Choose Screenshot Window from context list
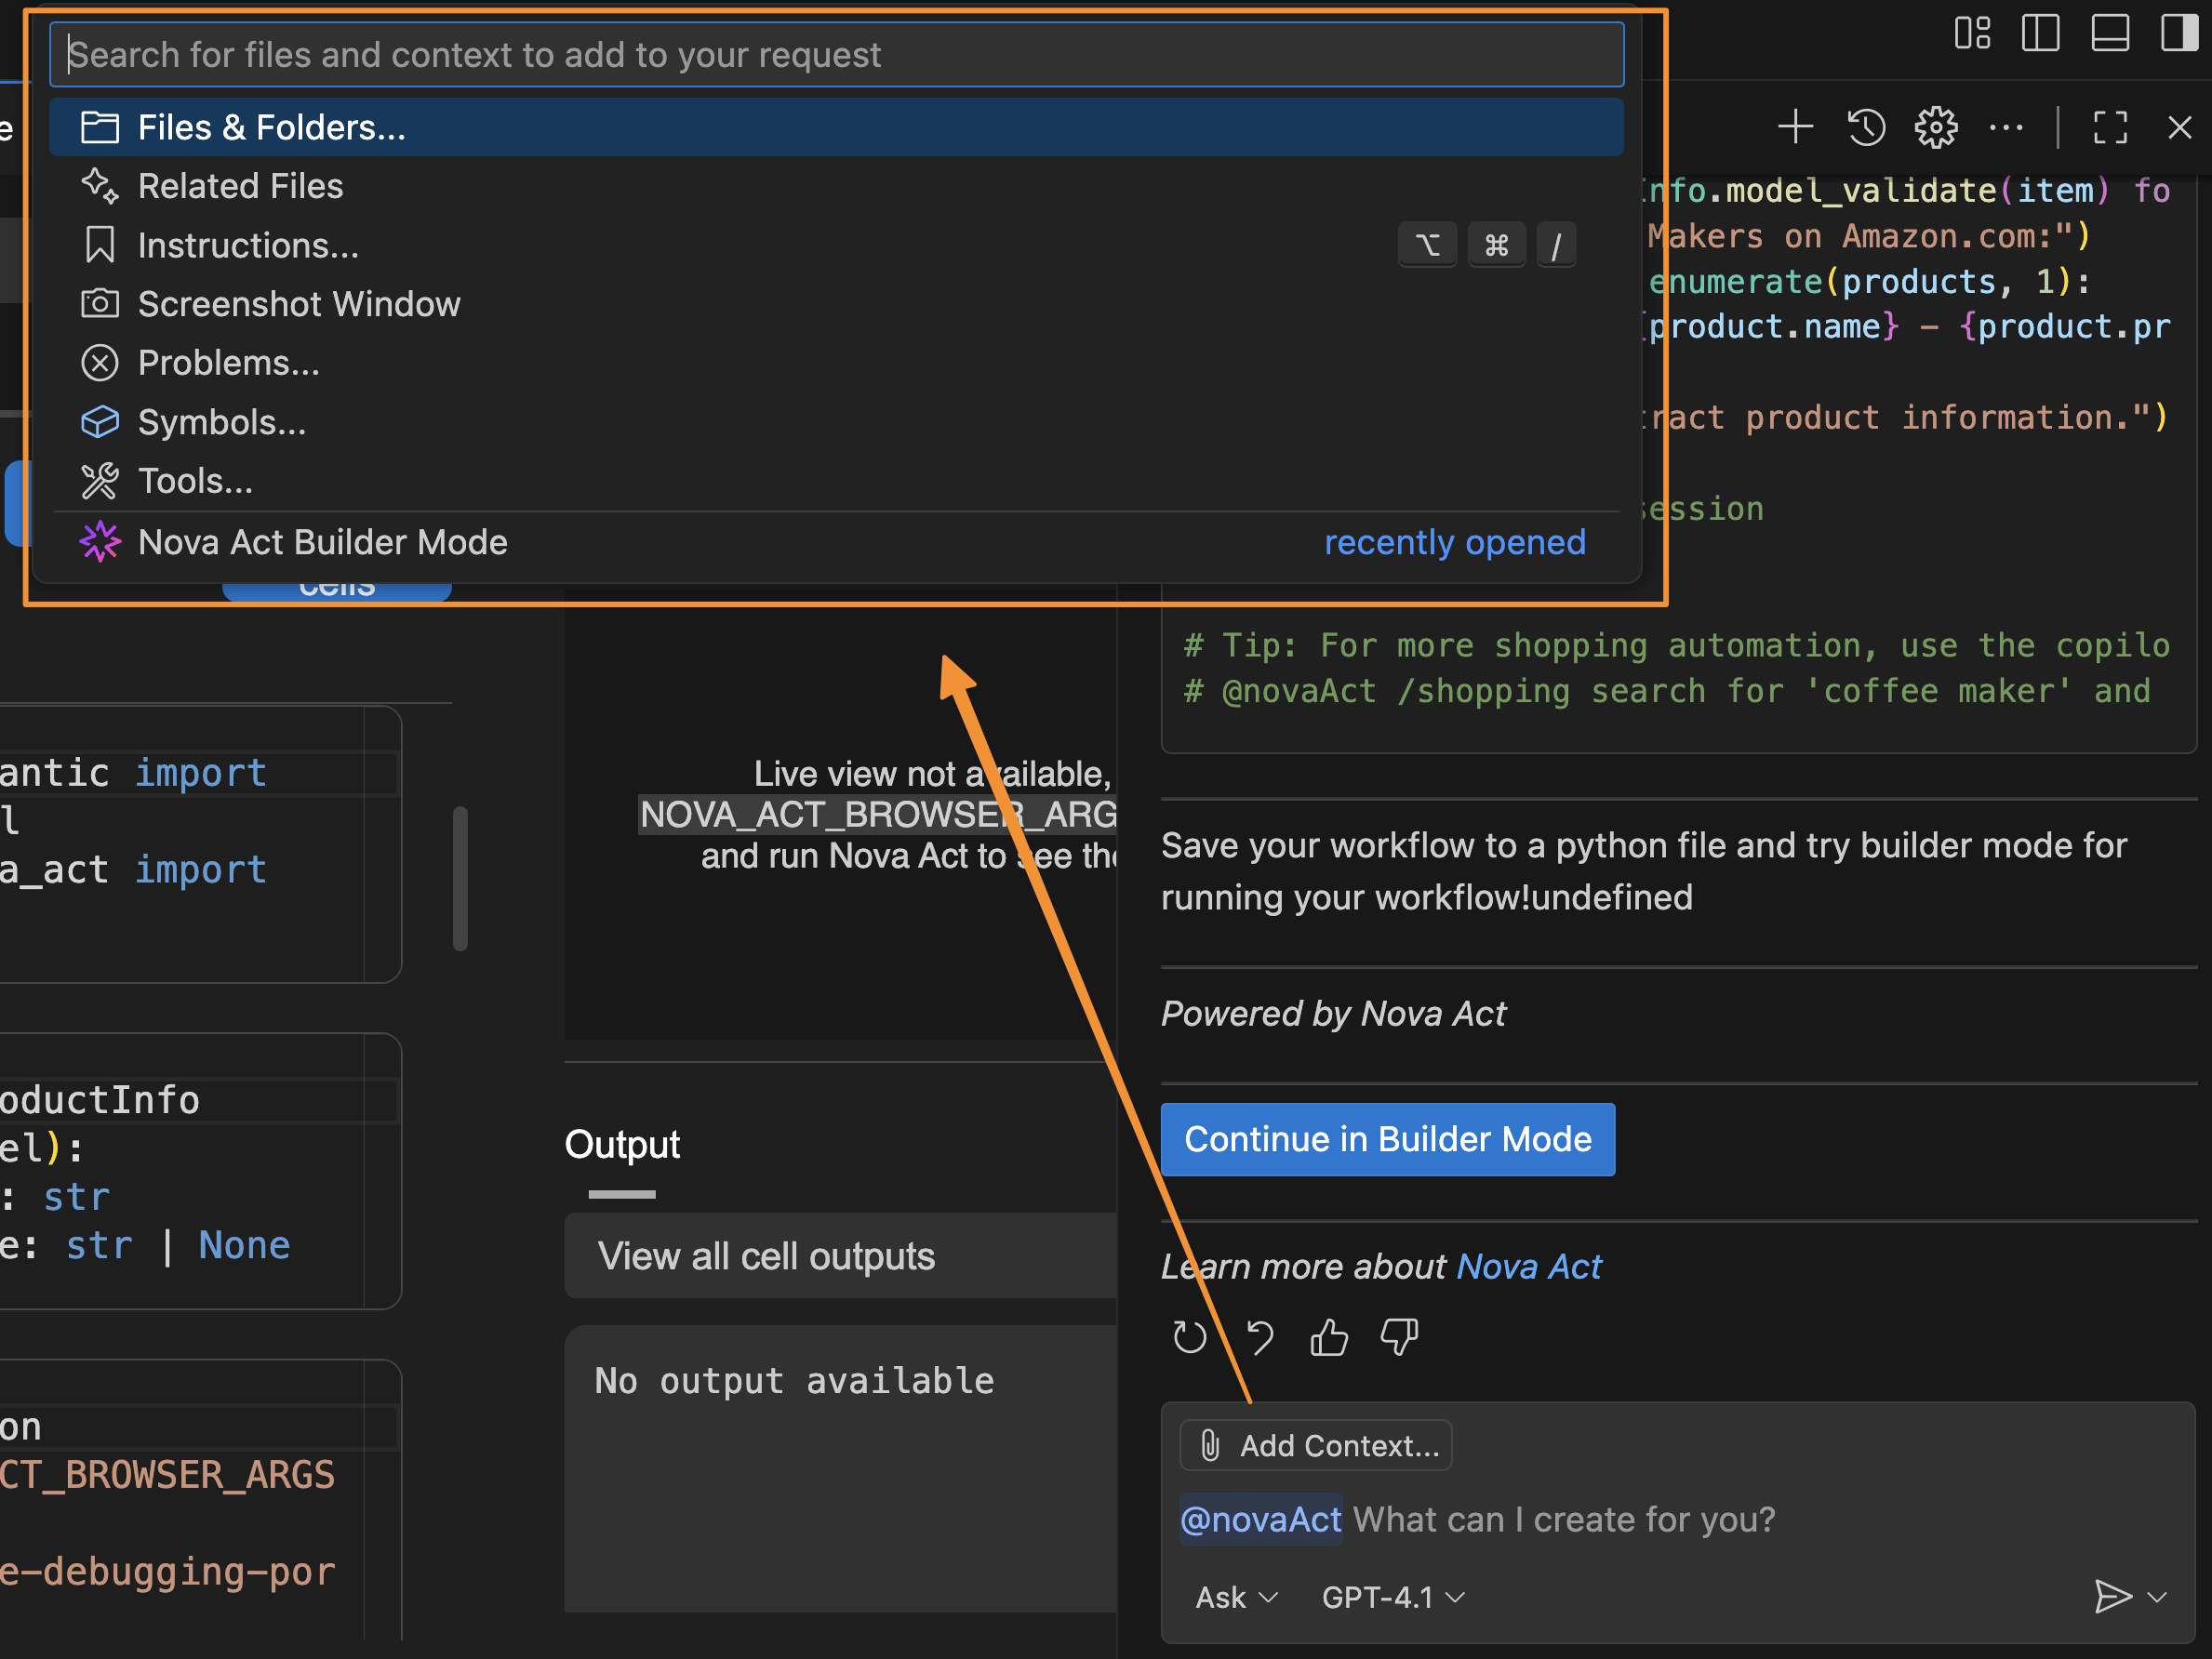This screenshot has width=2212, height=1659. point(298,304)
